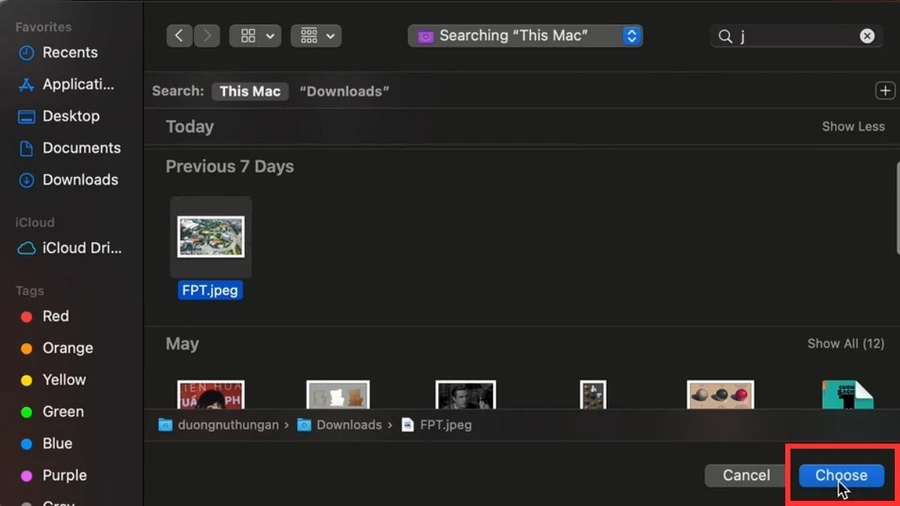Image resolution: width=900 pixels, height=506 pixels.
Task: Select the "This Mac" search scope
Action: click(x=250, y=91)
